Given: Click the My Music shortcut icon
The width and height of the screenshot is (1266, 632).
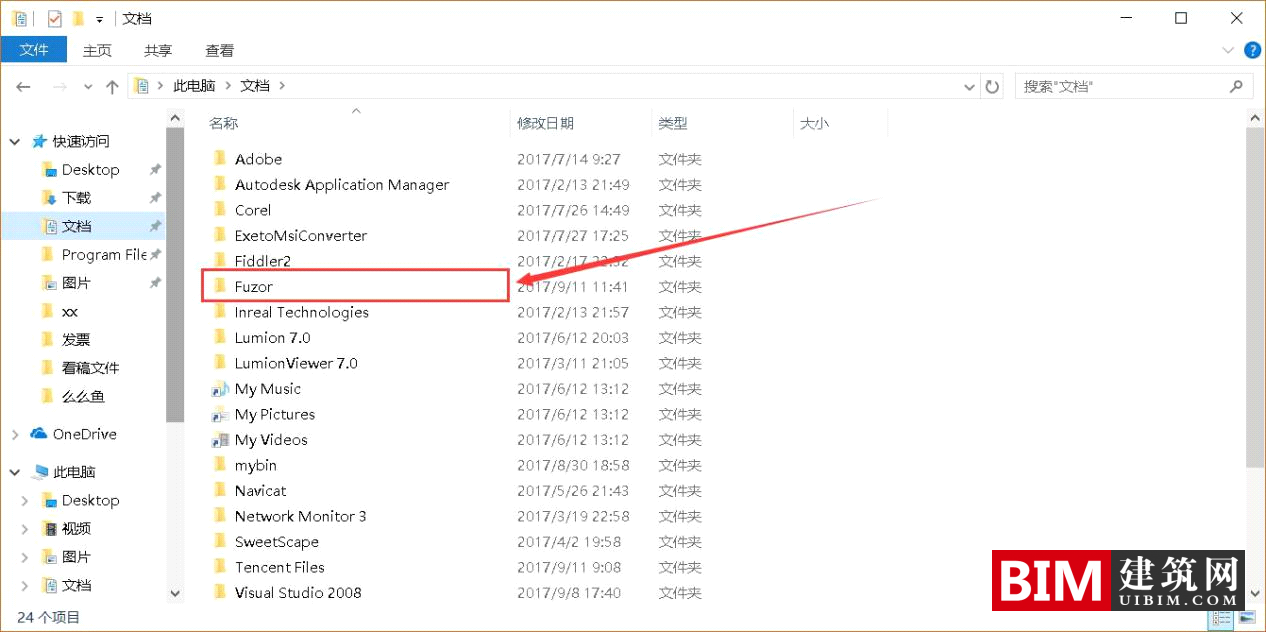Looking at the screenshot, I should tap(220, 389).
